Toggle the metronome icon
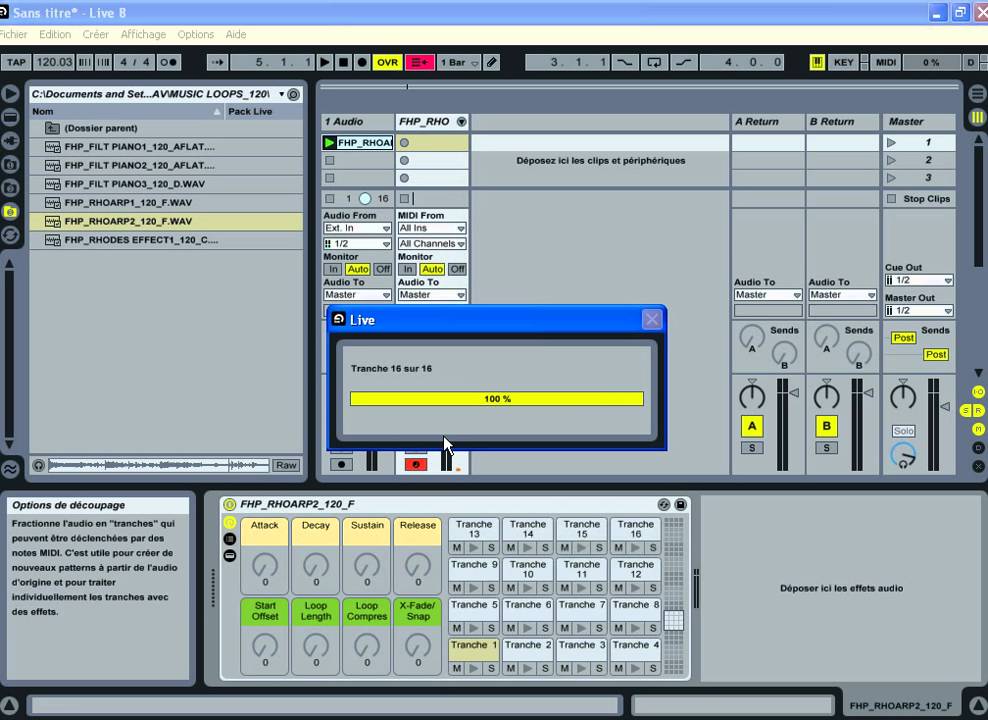The height and width of the screenshot is (720, 988). [x=169, y=62]
